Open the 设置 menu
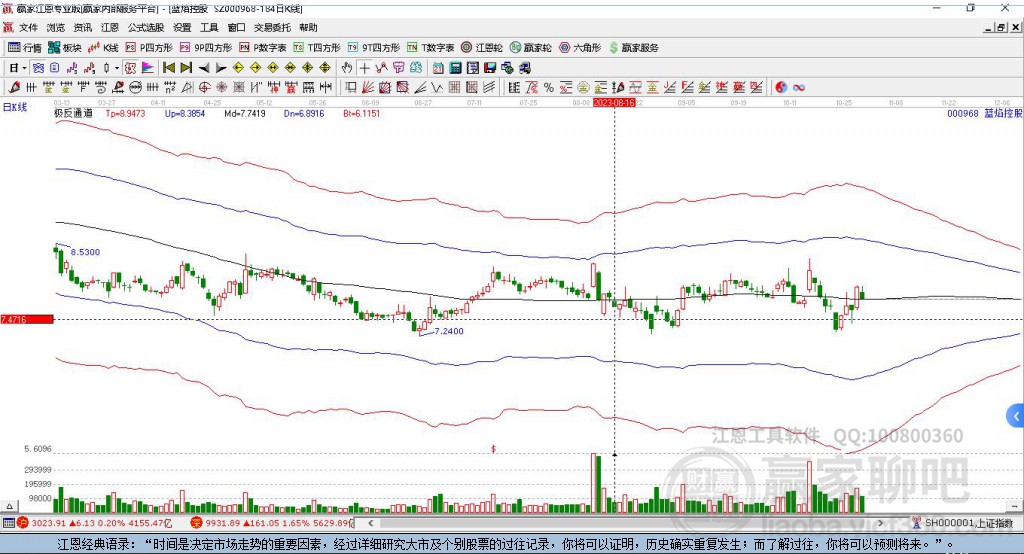The width and height of the screenshot is (1024, 554). (182, 27)
